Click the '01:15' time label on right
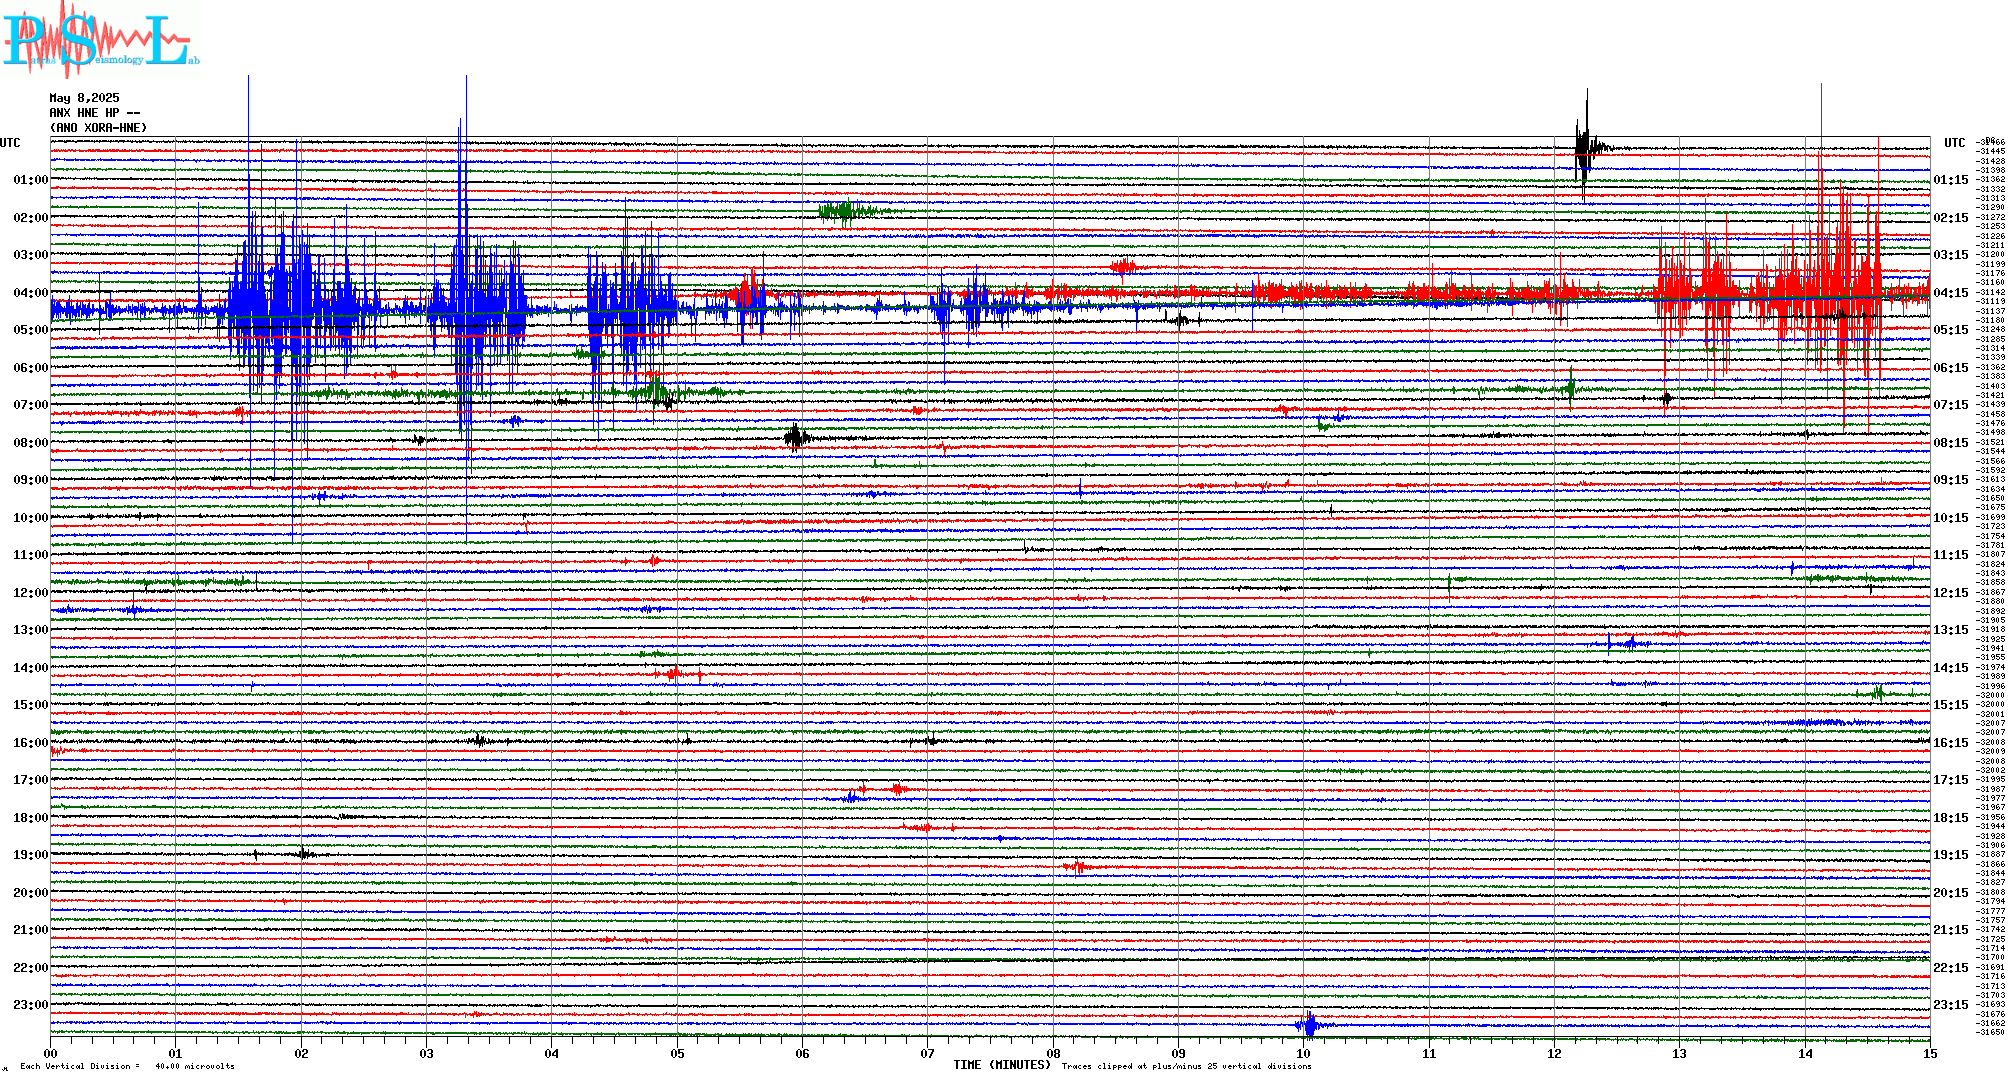Viewport: 2010px width, 1080px height. pos(1951,180)
